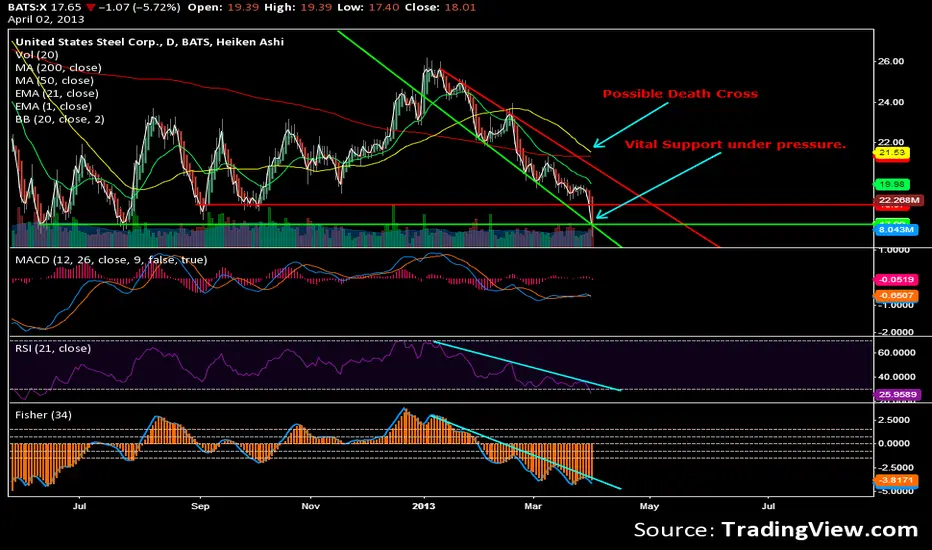
Task: Select the BB (20, close, 2) legend
Action: pyautogui.click(x=60, y=119)
